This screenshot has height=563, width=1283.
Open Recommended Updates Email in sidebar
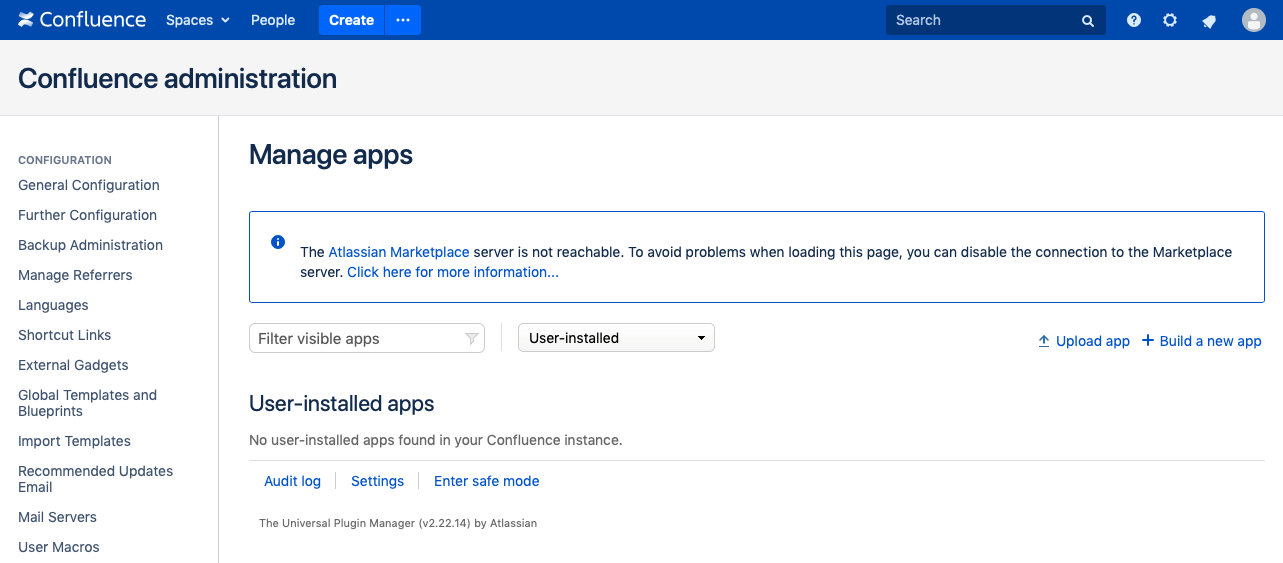point(95,479)
